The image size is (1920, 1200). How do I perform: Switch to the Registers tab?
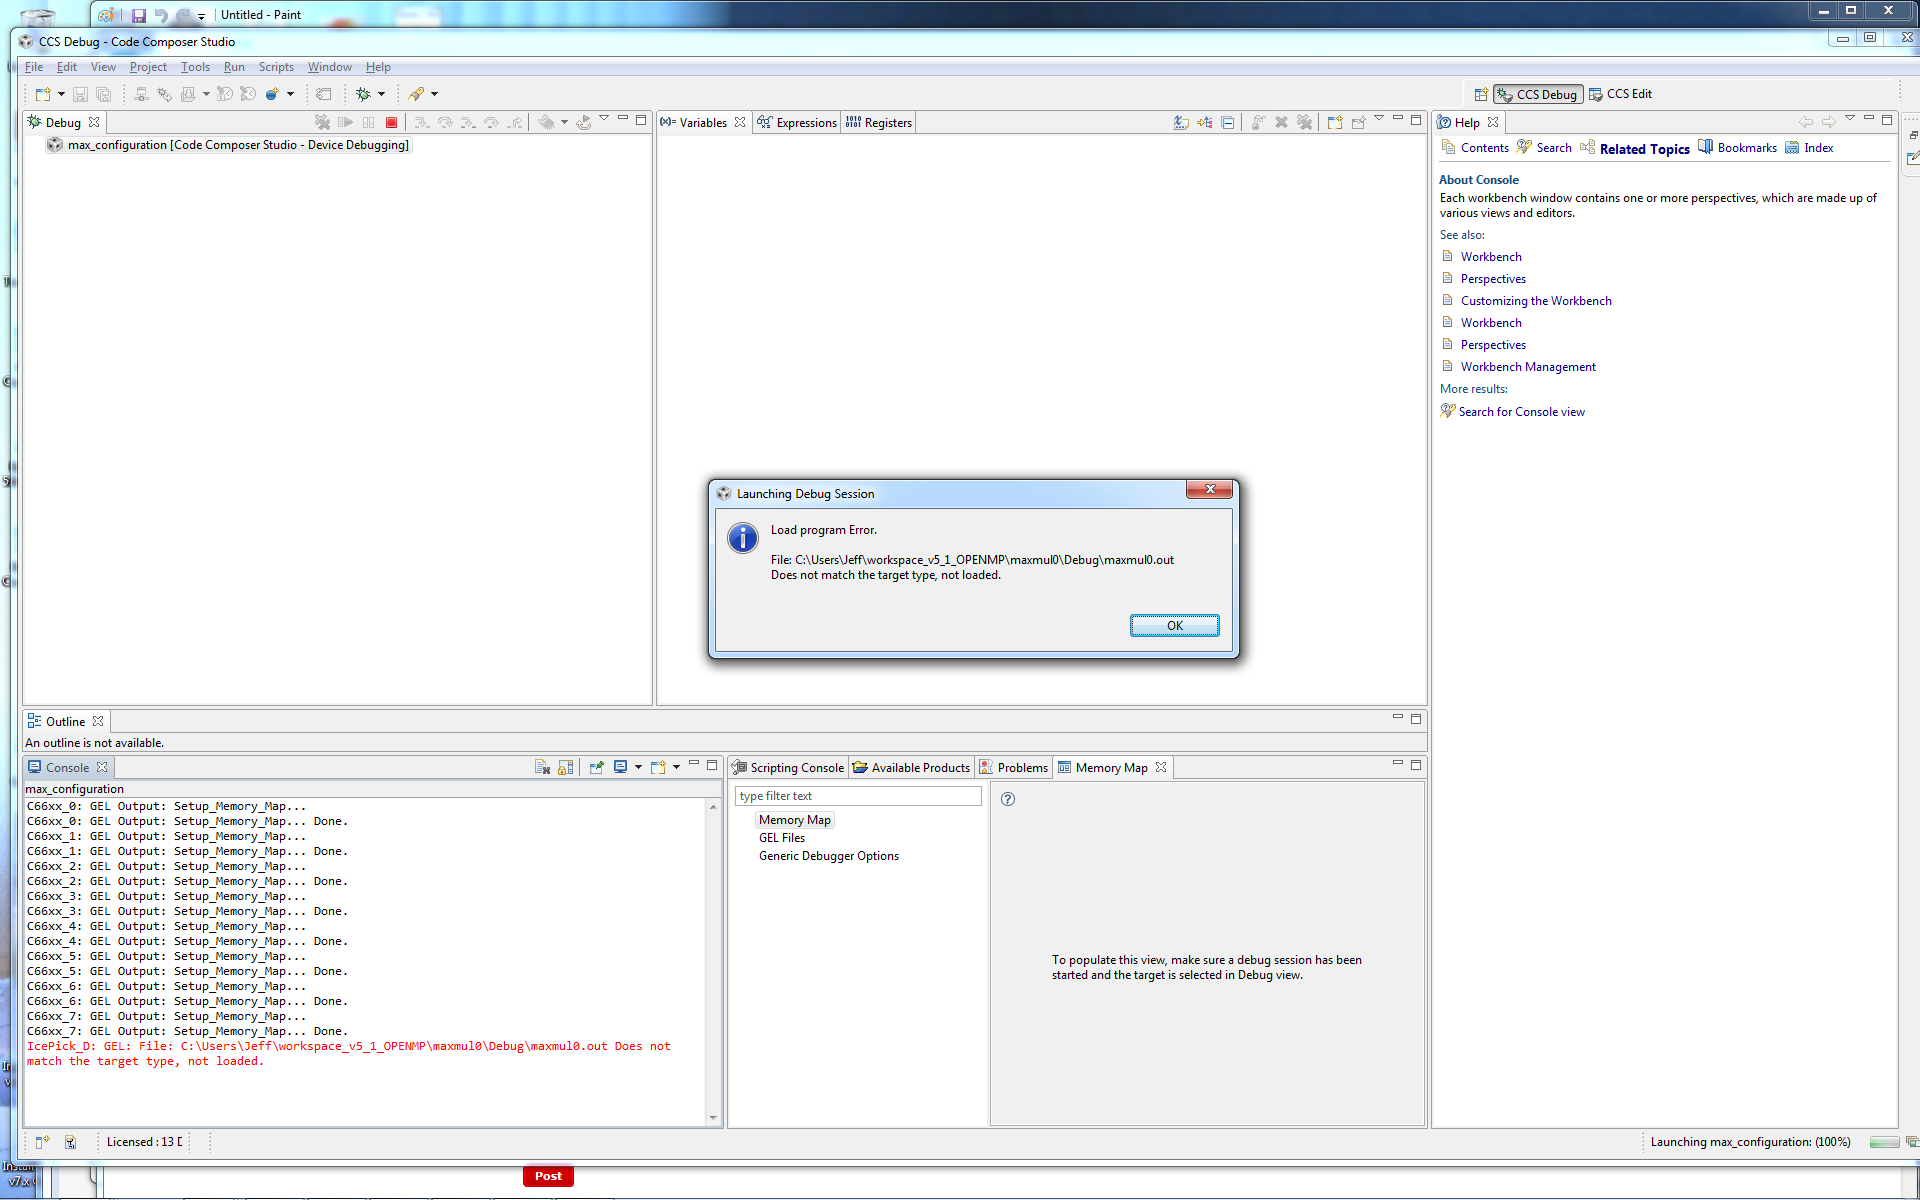pos(879,122)
